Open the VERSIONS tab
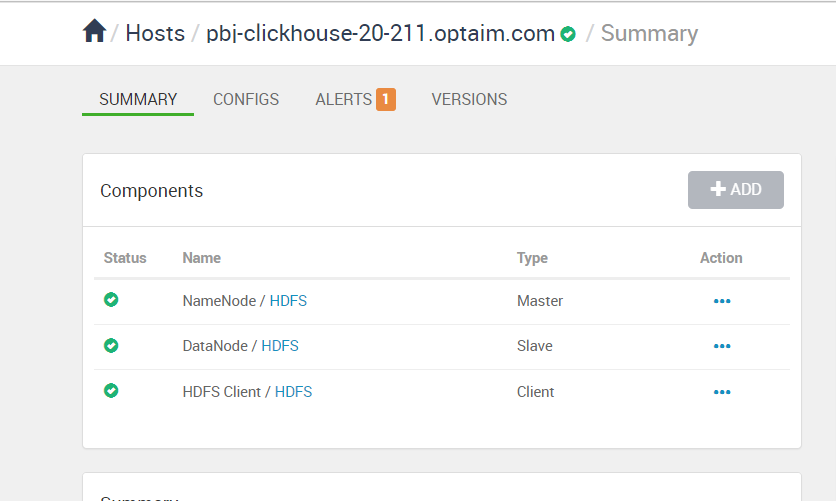 pos(469,99)
